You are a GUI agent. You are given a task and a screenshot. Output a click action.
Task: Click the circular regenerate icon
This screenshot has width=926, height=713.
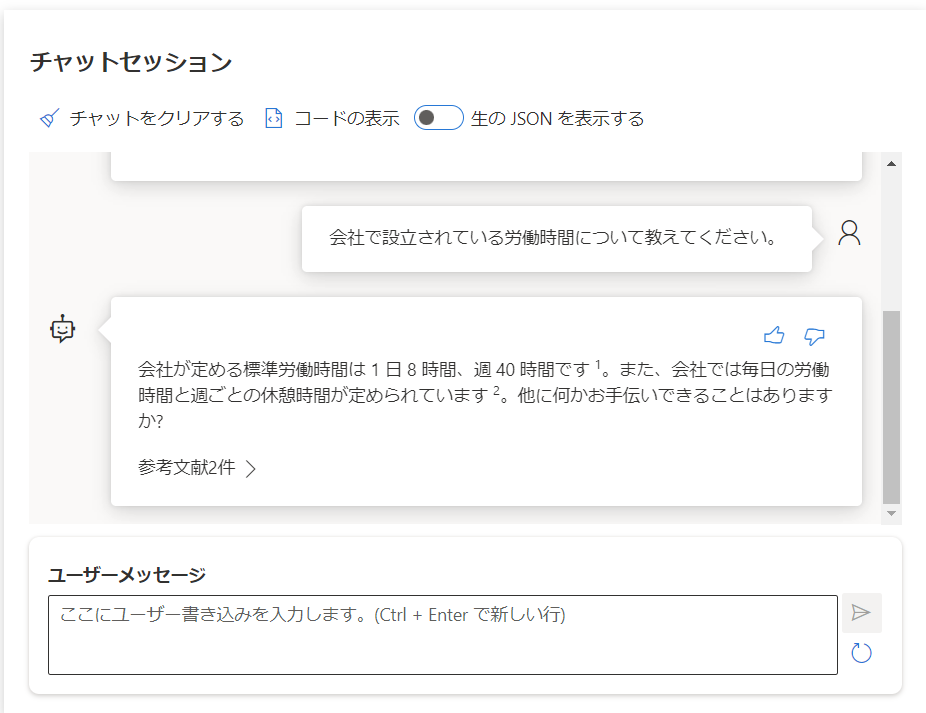point(861,653)
